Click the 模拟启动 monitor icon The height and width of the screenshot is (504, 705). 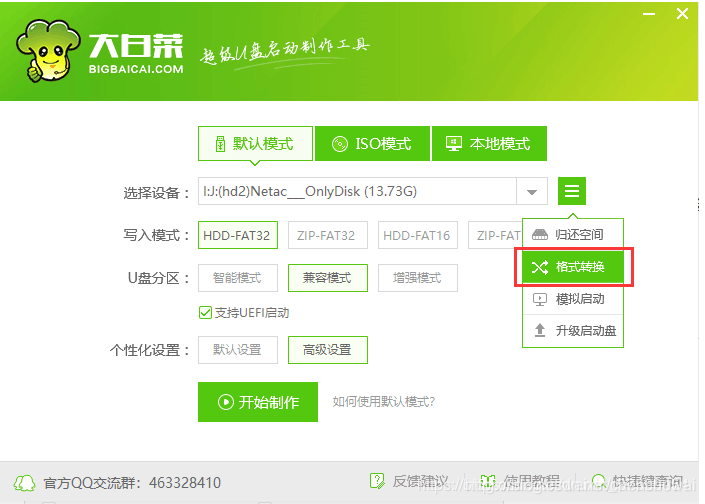click(540, 299)
